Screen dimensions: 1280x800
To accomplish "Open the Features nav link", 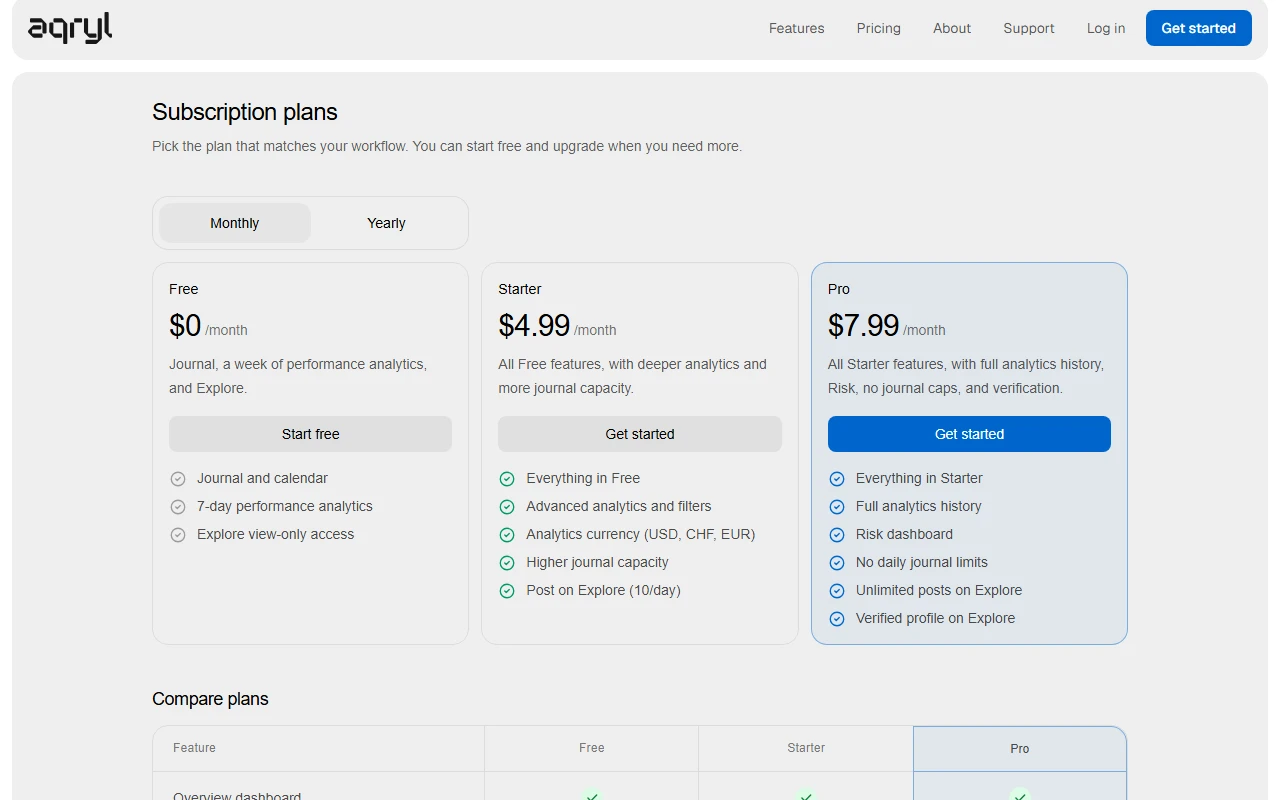I will click(796, 28).
